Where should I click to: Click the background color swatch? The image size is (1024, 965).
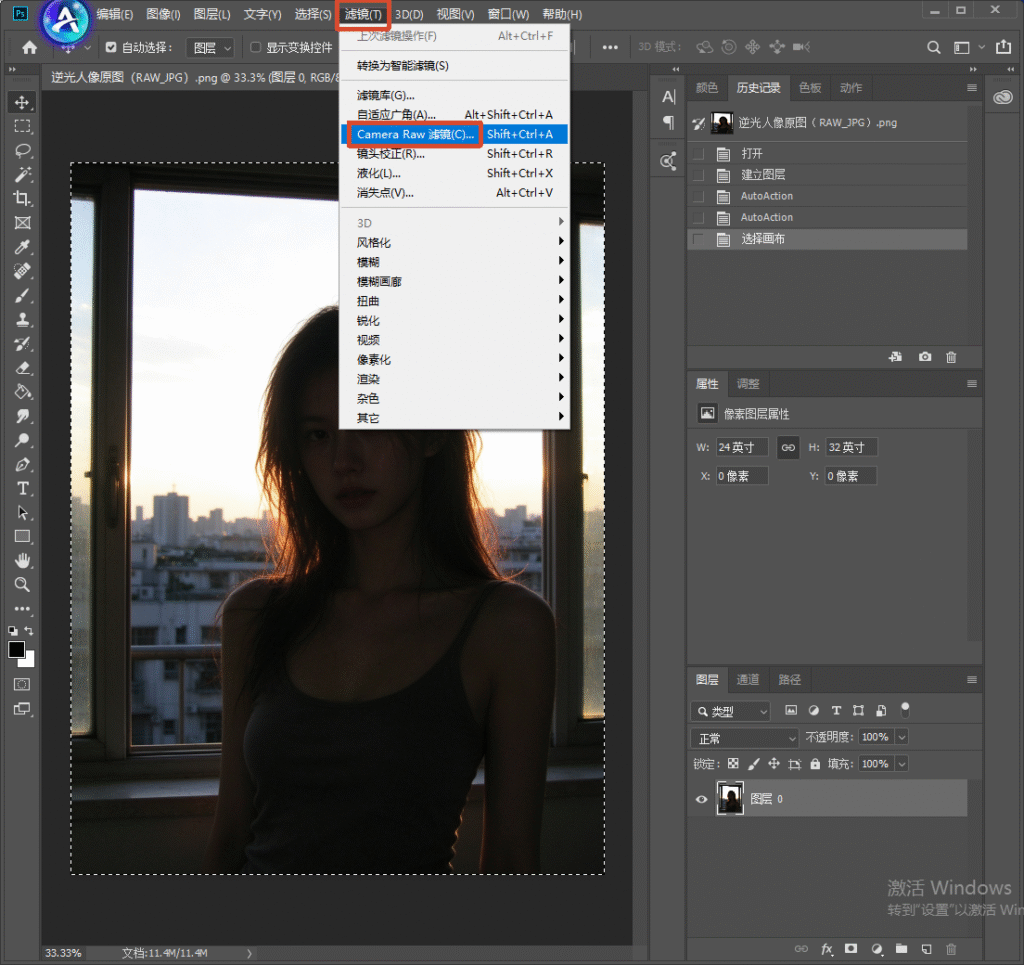[x=29, y=661]
